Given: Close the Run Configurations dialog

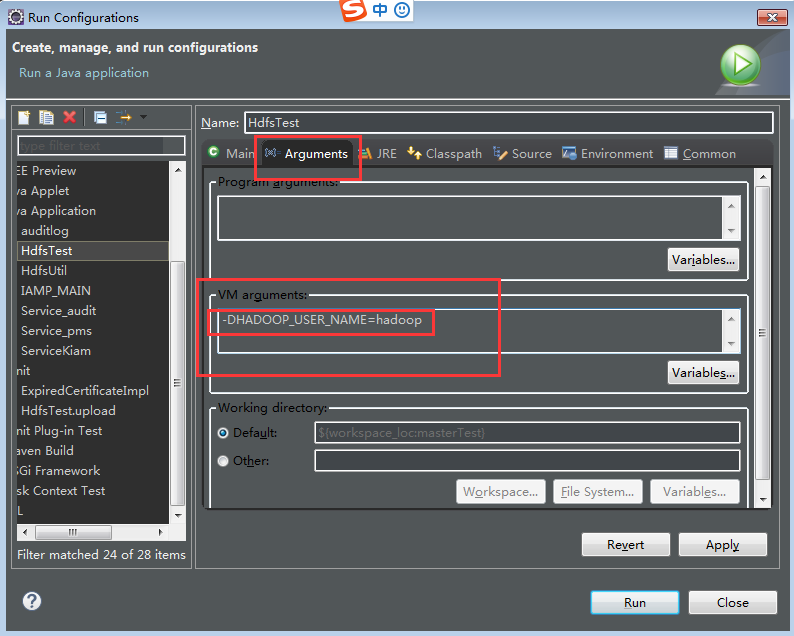Looking at the screenshot, I should (732, 603).
